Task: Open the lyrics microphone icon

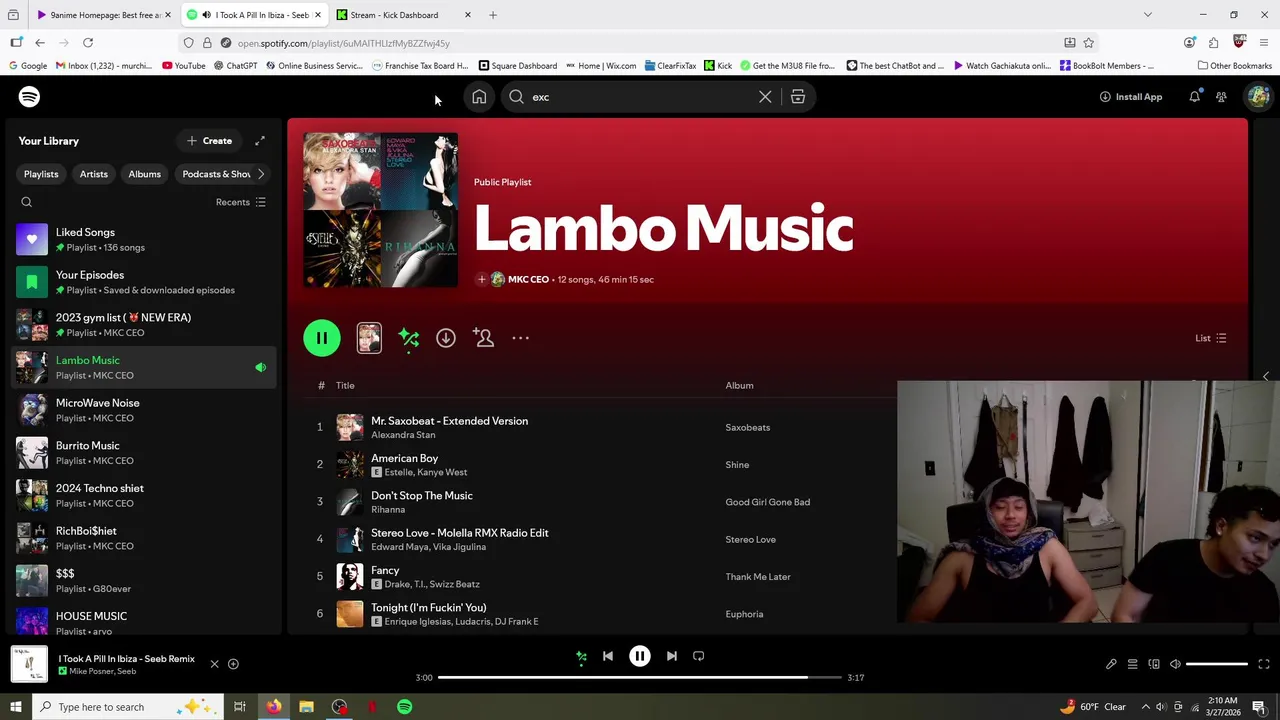Action: click(x=1111, y=664)
